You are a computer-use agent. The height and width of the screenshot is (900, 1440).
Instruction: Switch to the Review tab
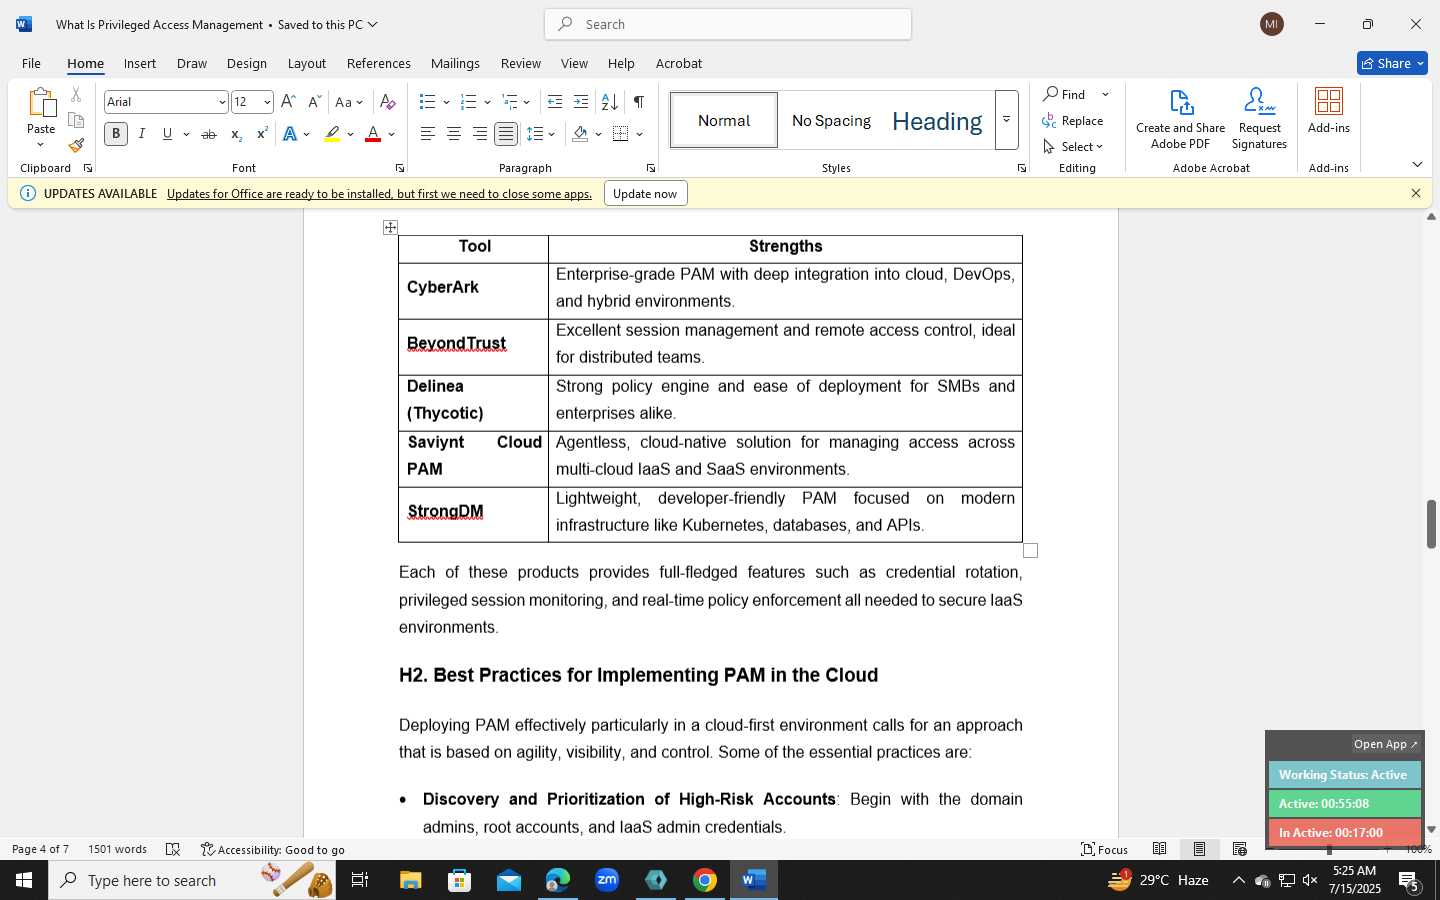[520, 63]
